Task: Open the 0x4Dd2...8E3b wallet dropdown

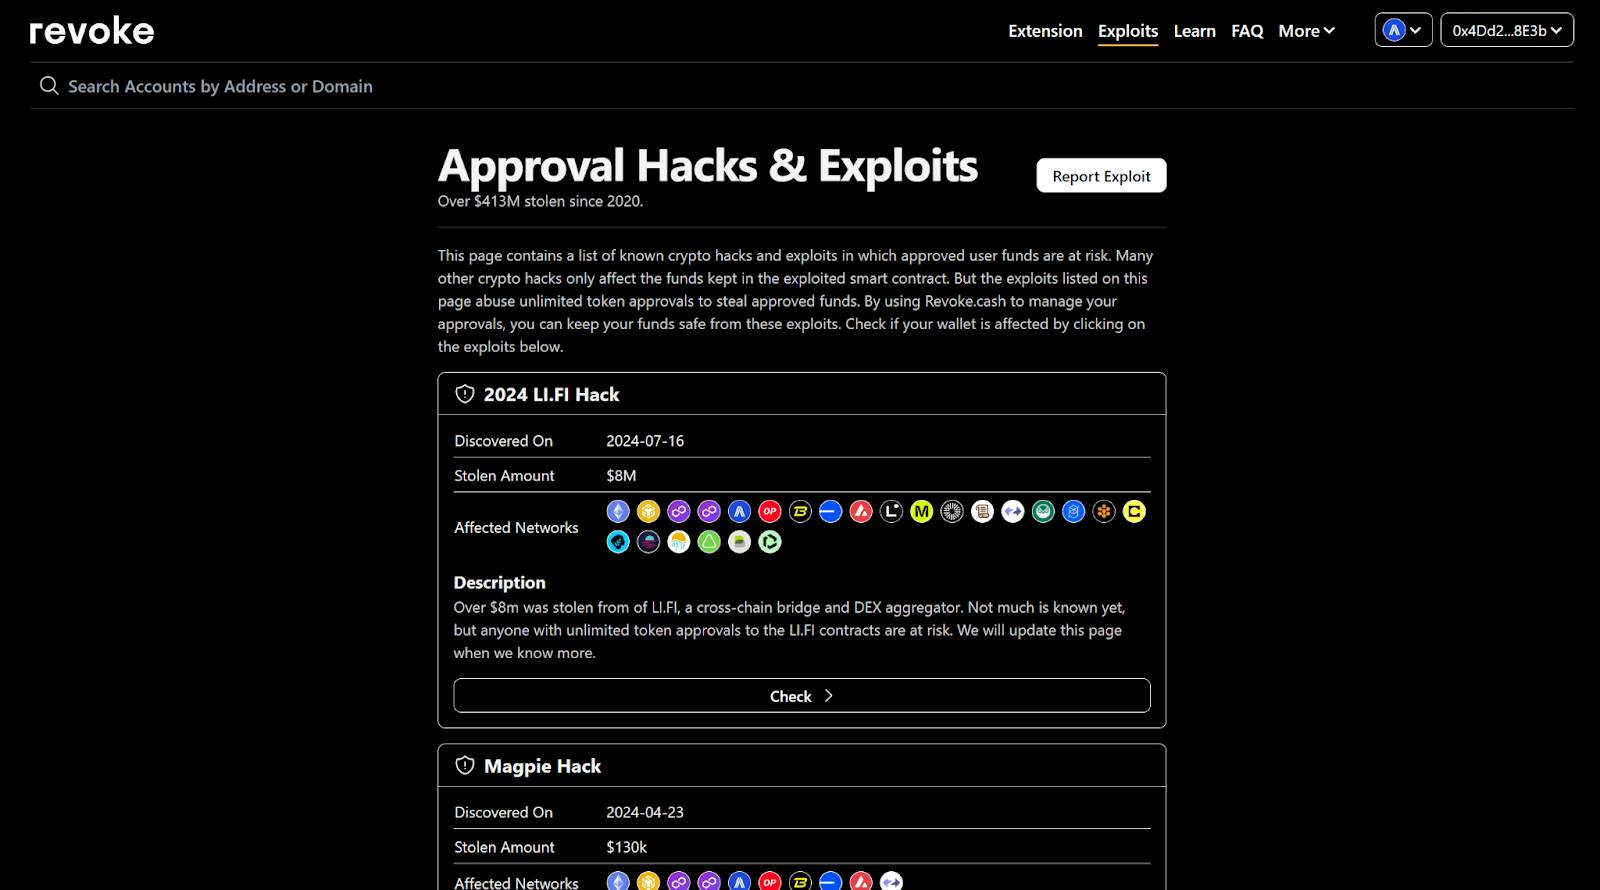Action: point(1507,30)
